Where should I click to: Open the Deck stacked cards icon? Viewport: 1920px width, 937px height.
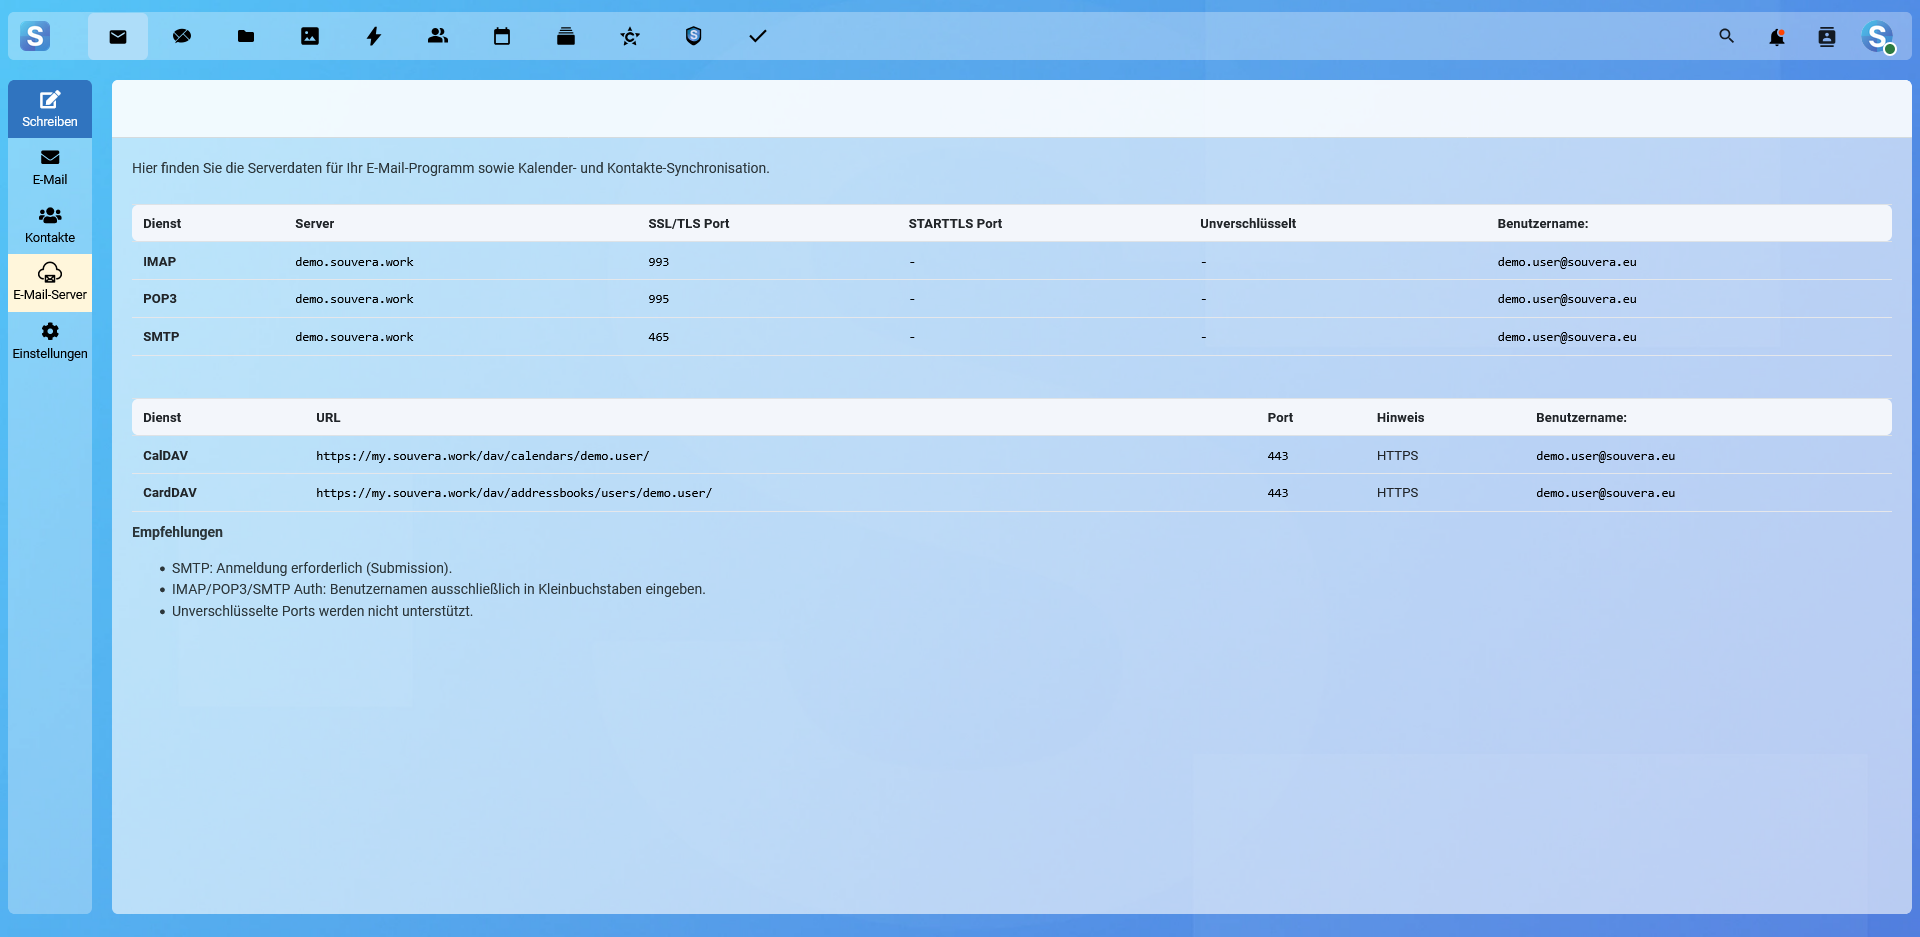coord(566,37)
